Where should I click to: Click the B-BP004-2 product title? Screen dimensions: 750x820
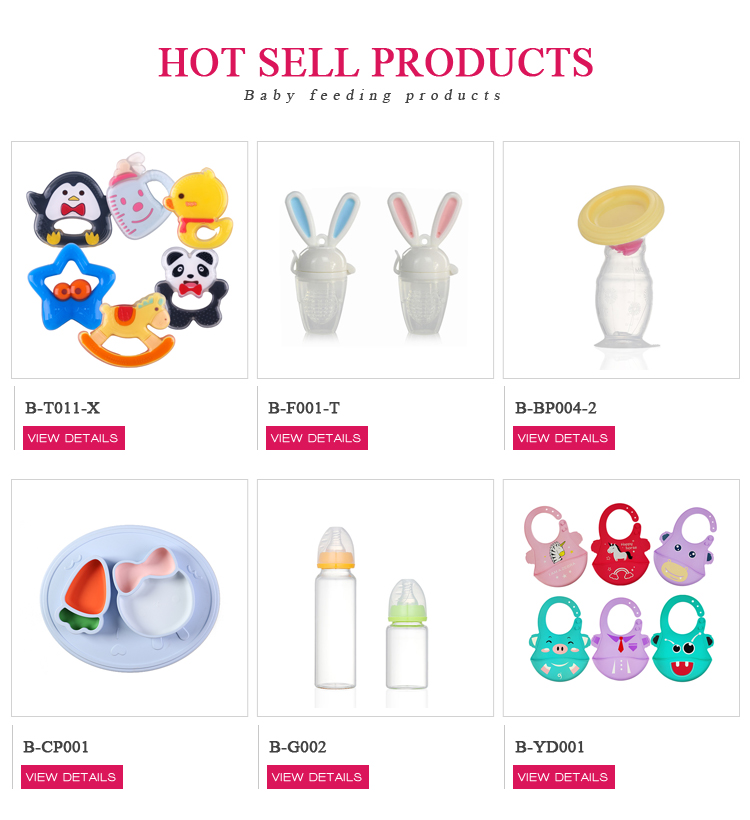[x=555, y=408]
